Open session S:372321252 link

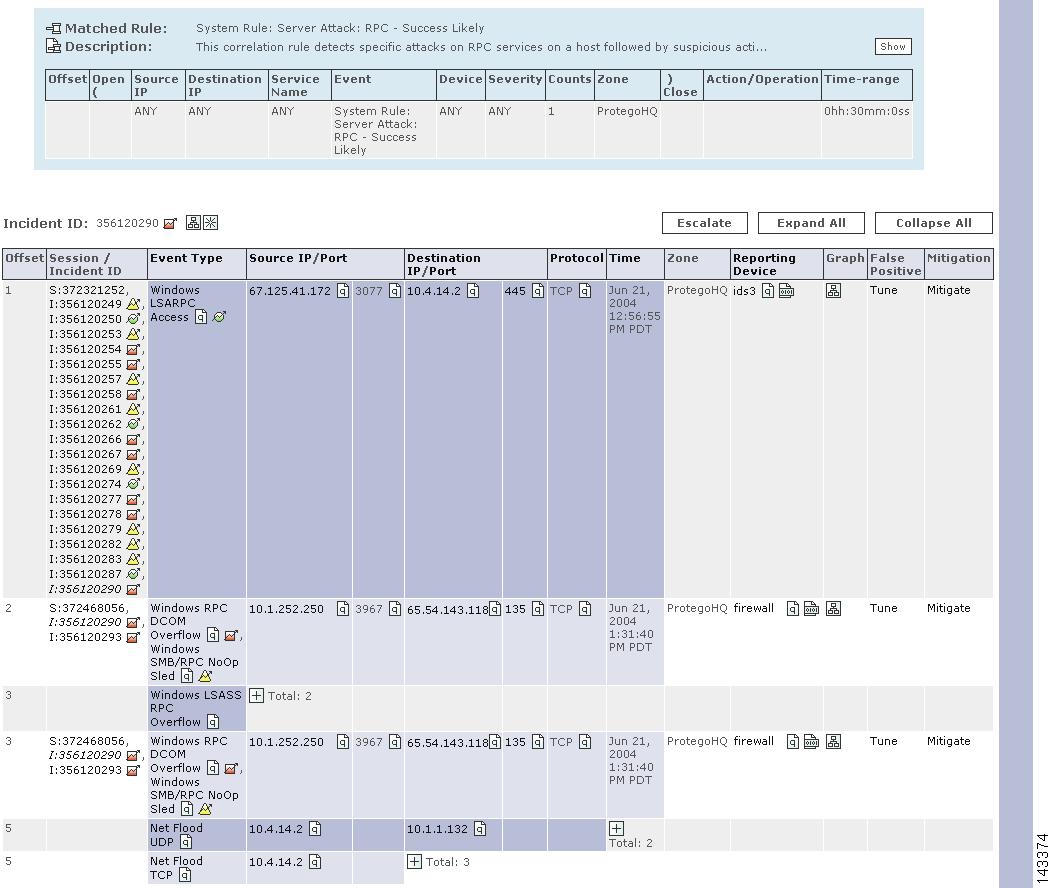88,291
